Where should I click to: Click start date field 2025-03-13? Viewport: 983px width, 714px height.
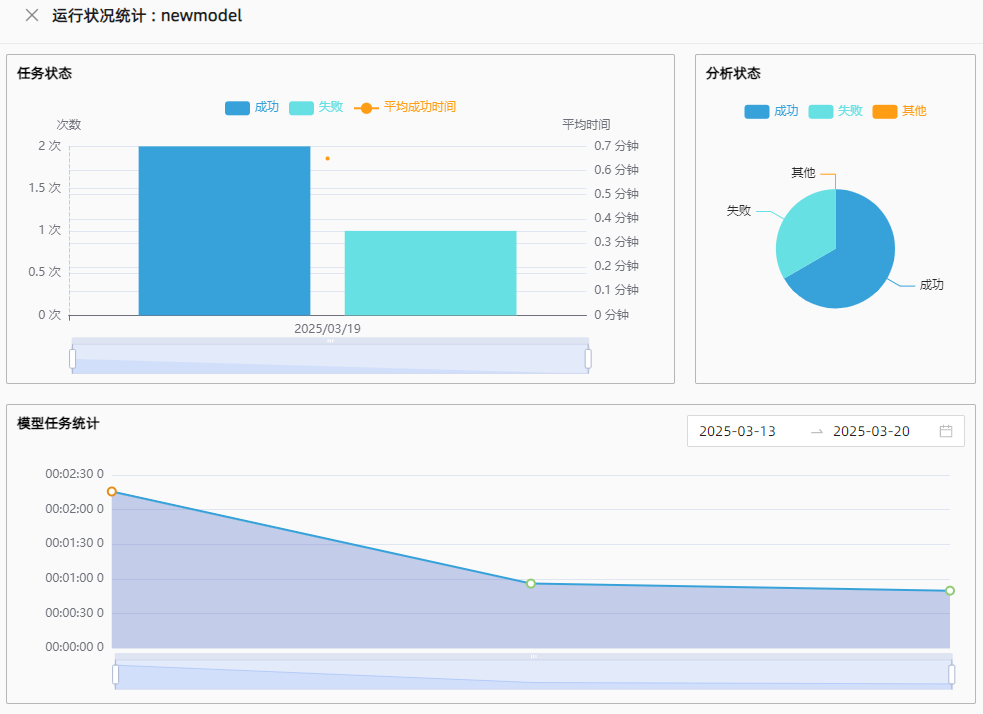pos(737,431)
